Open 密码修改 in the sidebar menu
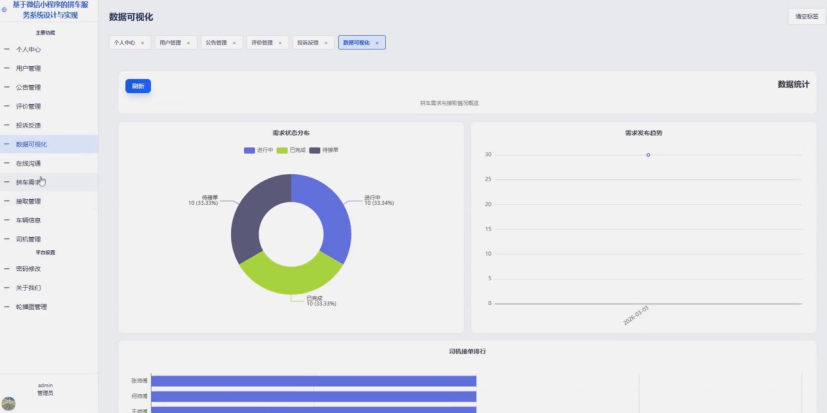The image size is (827, 413). point(49,269)
